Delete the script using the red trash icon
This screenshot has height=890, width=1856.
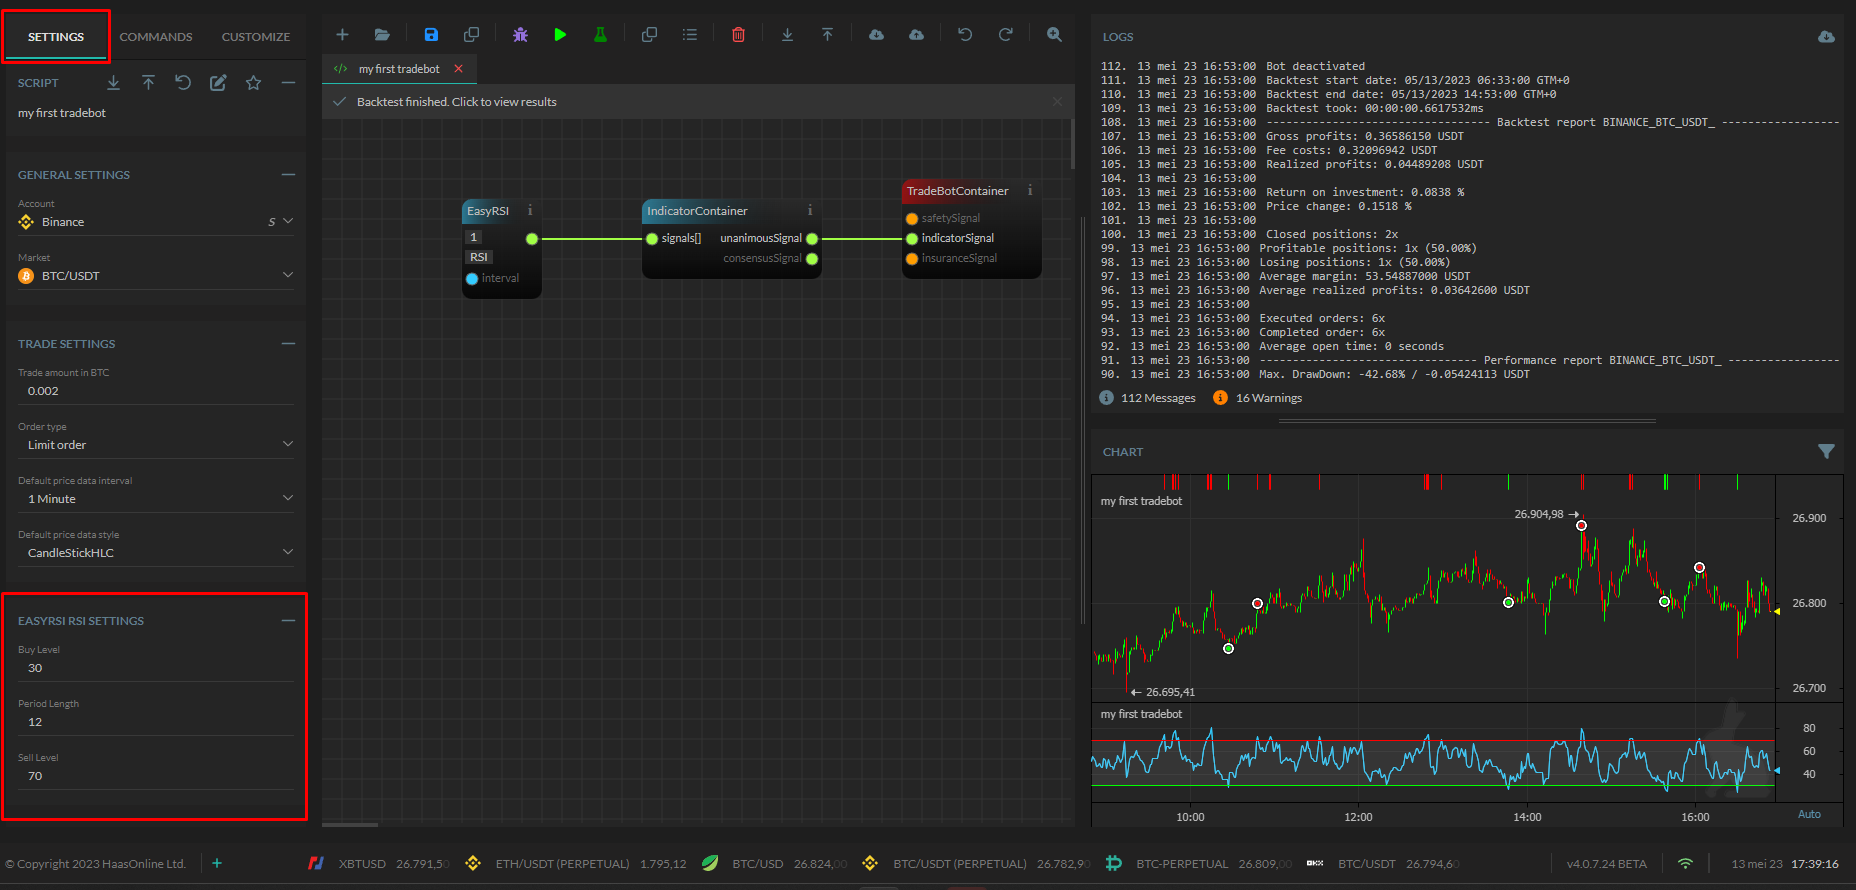[738, 35]
